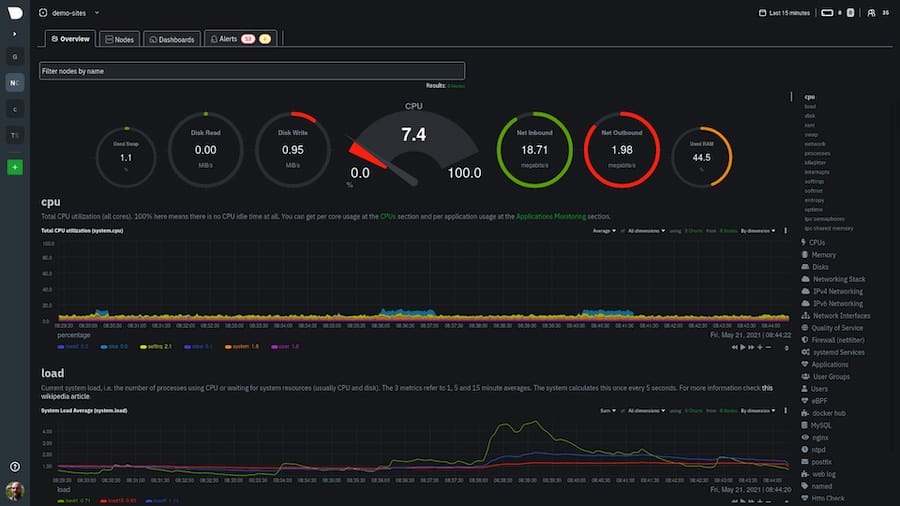Screen dimensions: 900x506
Task: Open the MySQL section in right menu
Action: tap(823, 424)
